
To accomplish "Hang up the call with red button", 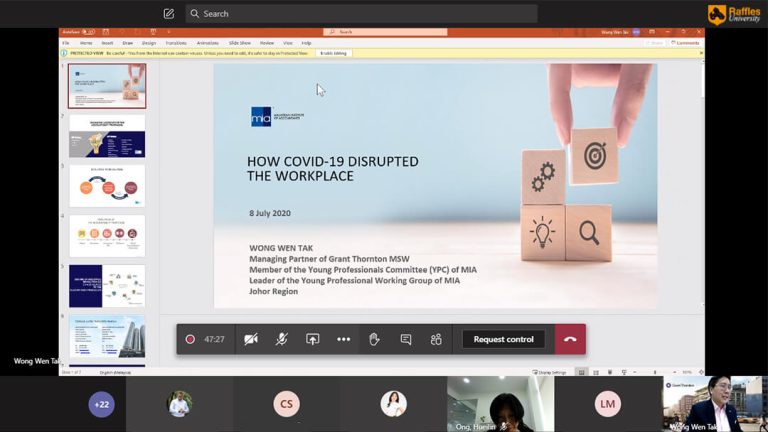I will click(570, 339).
